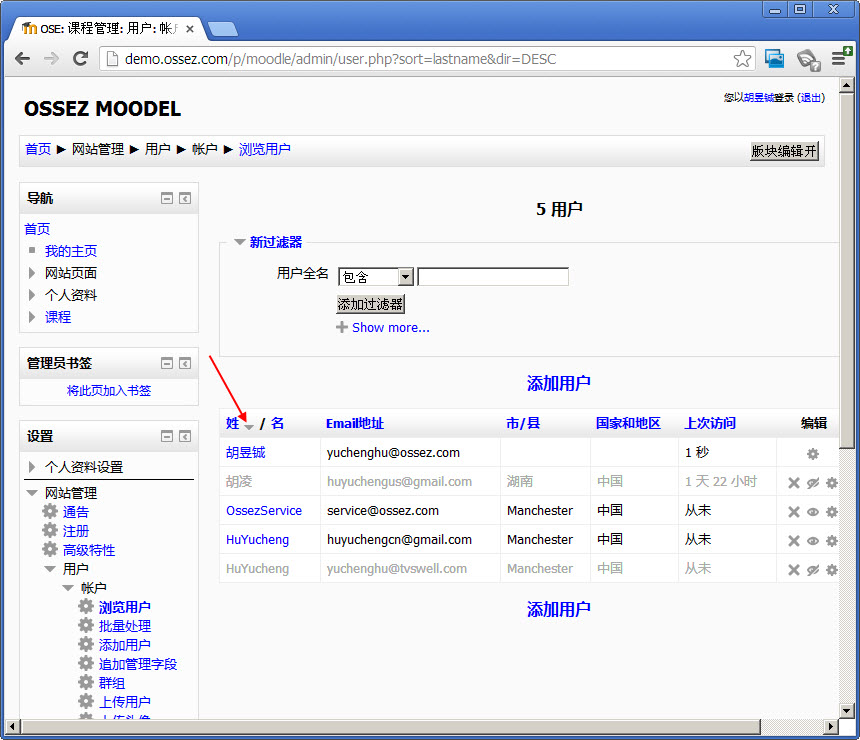
Task: Open Chrome menu icon in toolbar
Action: tap(840, 57)
